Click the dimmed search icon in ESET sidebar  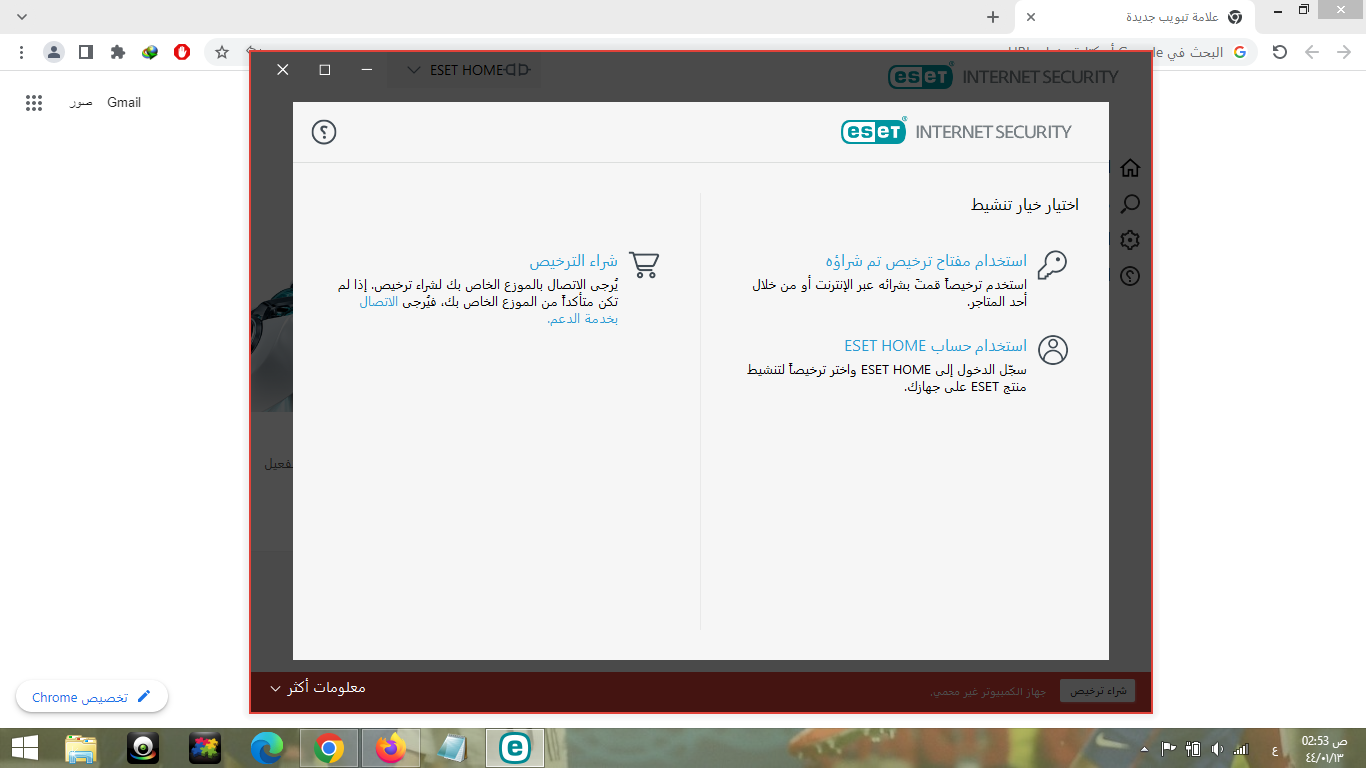(1130, 204)
